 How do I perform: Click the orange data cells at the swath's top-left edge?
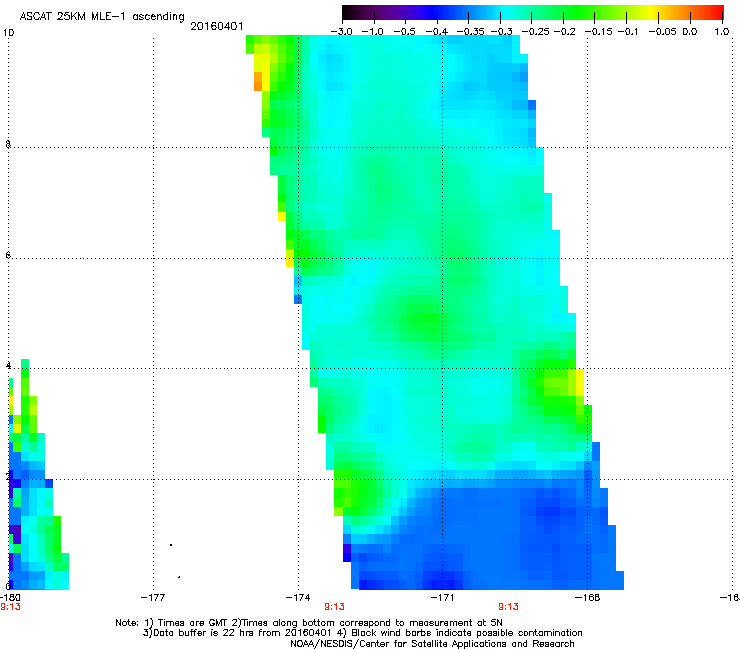coord(258,81)
